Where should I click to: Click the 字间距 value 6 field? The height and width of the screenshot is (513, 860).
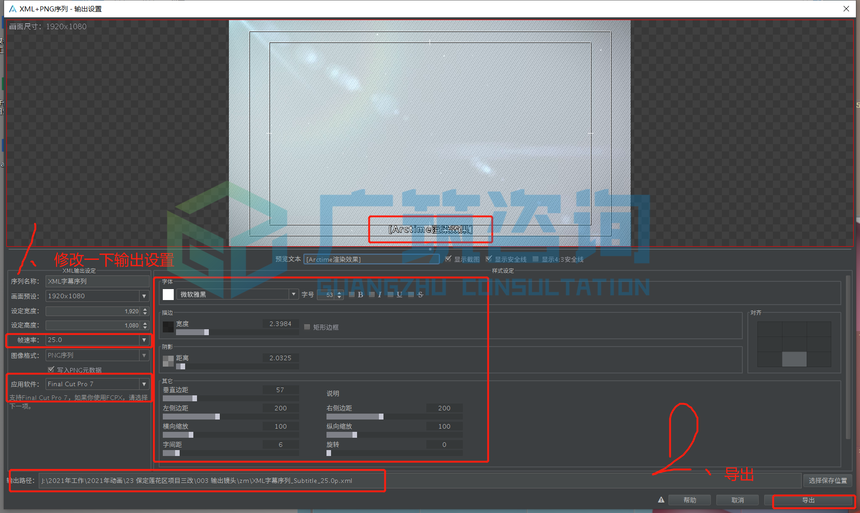(x=280, y=445)
